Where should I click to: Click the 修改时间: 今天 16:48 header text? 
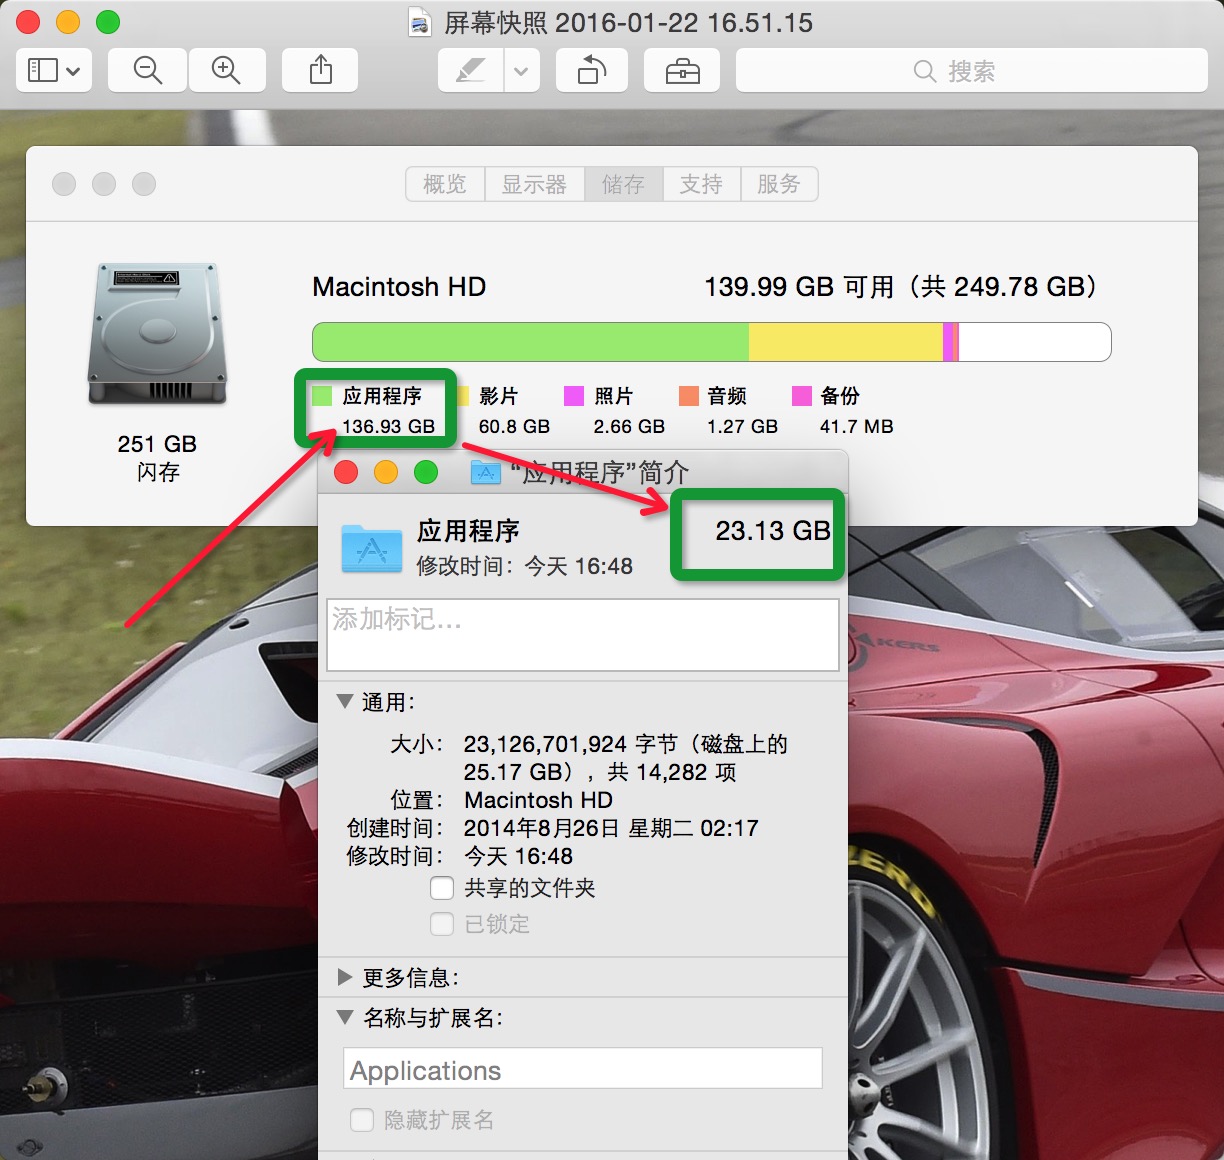tap(524, 566)
